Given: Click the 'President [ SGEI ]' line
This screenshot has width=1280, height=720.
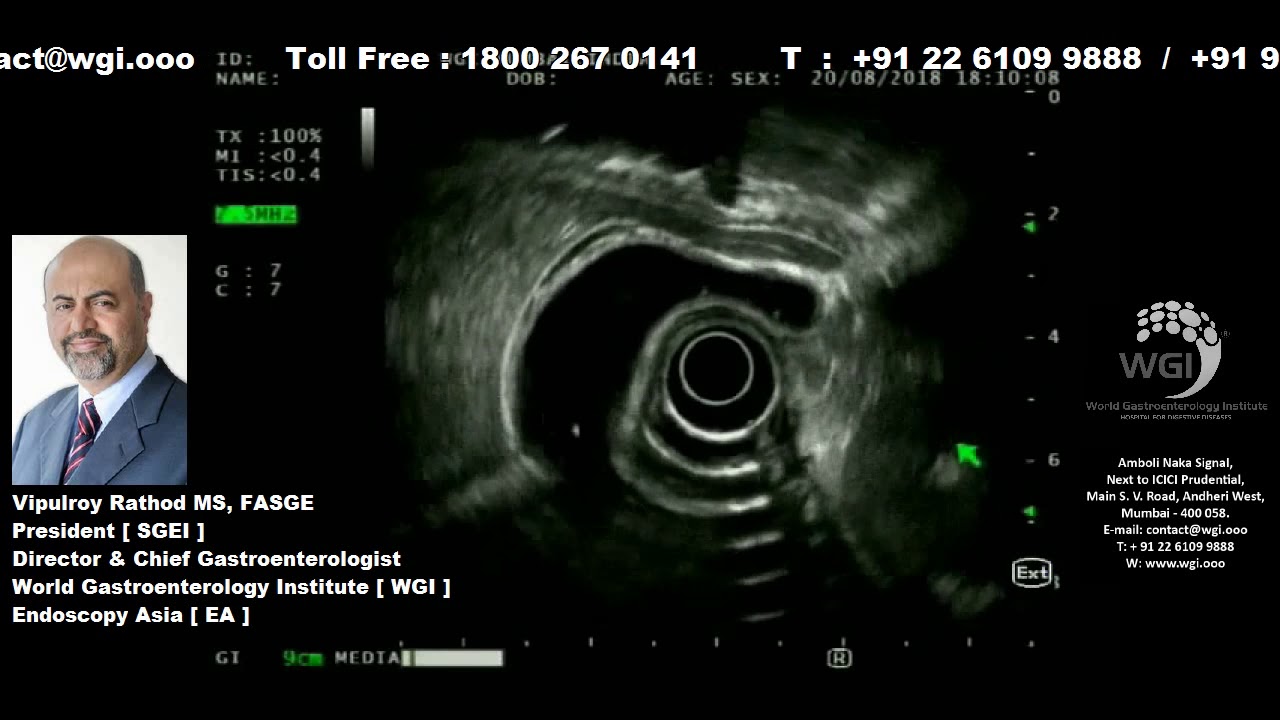Looking at the screenshot, I should [108, 531].
